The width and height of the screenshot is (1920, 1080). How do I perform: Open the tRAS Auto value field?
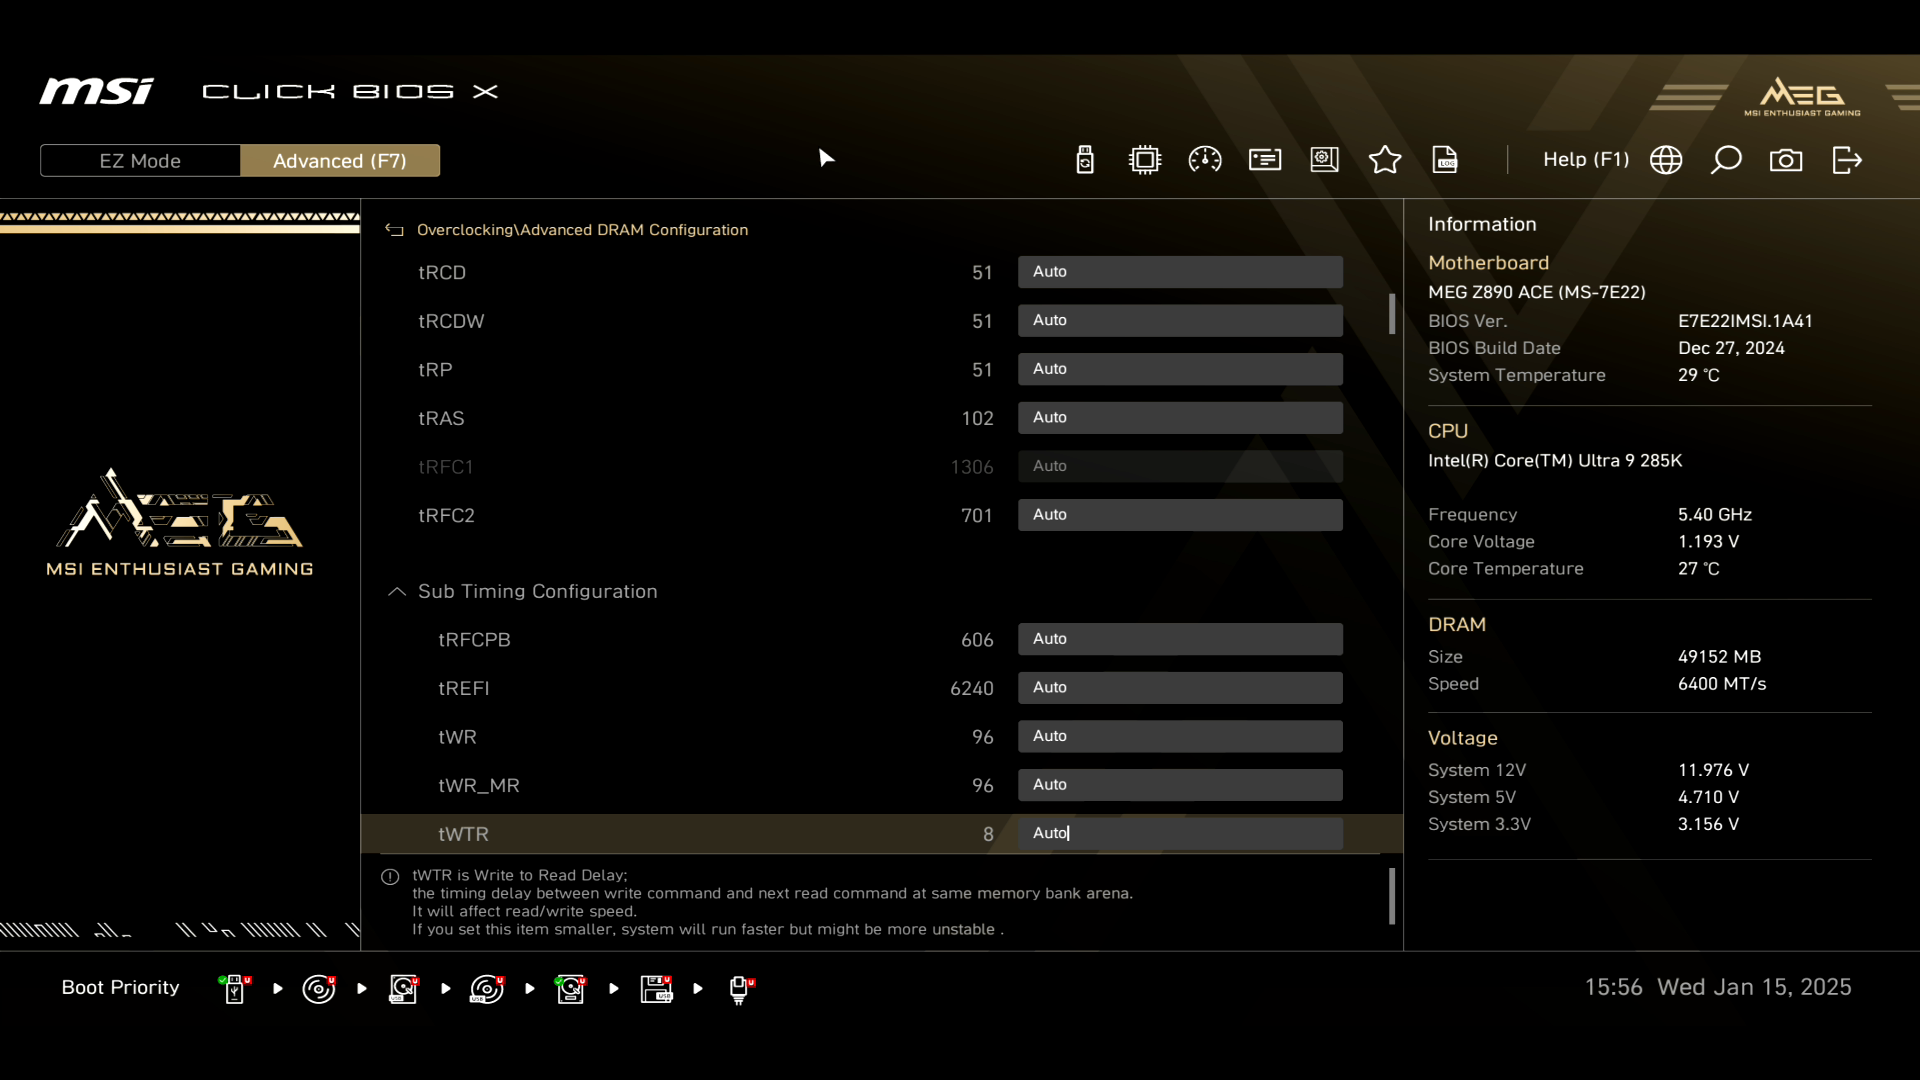(x=1180, y=418)
